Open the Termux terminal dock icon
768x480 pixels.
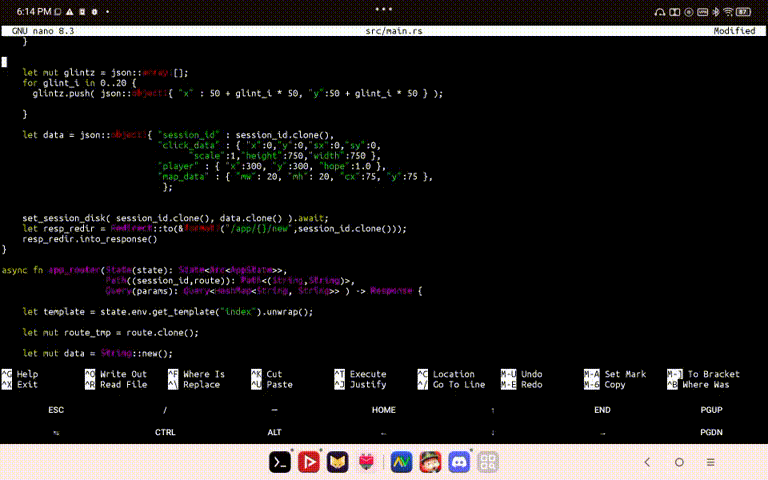[x=280, y=462]
